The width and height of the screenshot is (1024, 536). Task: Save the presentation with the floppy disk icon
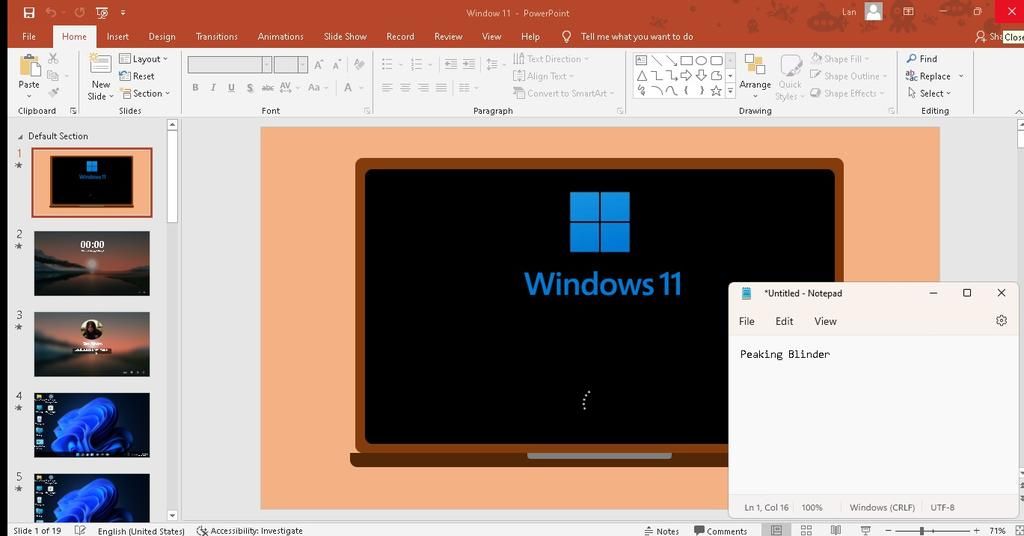[29, 12]
